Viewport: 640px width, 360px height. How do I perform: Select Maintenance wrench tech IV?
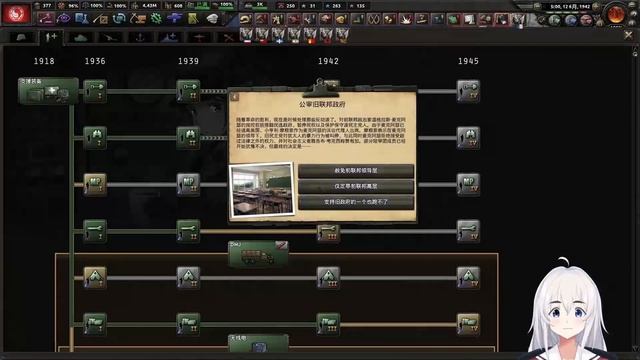click(468, 231)
